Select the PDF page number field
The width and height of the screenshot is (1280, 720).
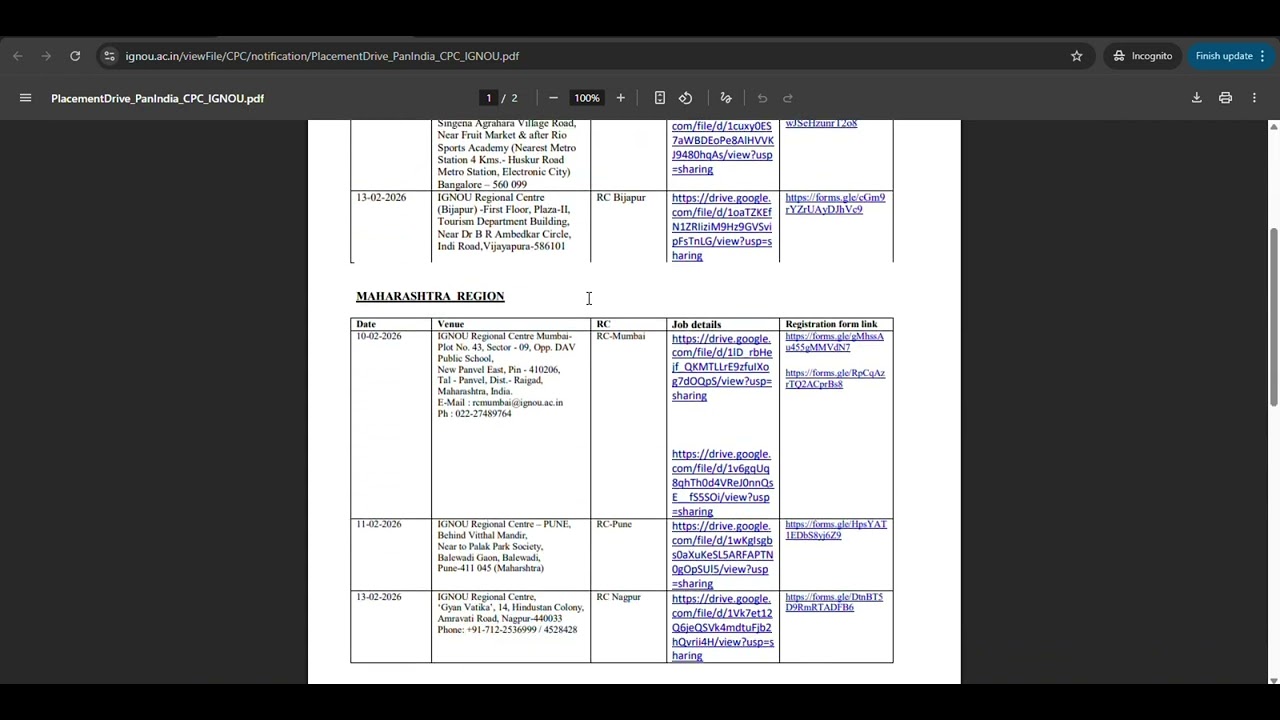488,98
